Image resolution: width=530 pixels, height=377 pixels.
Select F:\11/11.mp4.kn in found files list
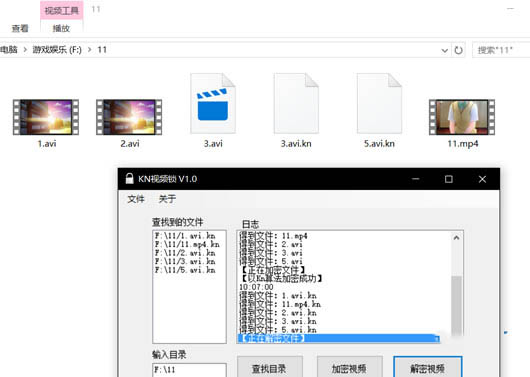click(187, 244)
